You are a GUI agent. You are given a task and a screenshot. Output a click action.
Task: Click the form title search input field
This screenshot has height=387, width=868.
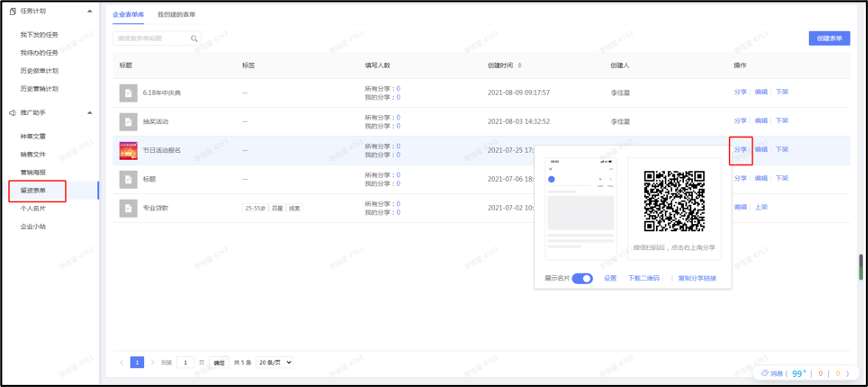click(x=157, y=39)
